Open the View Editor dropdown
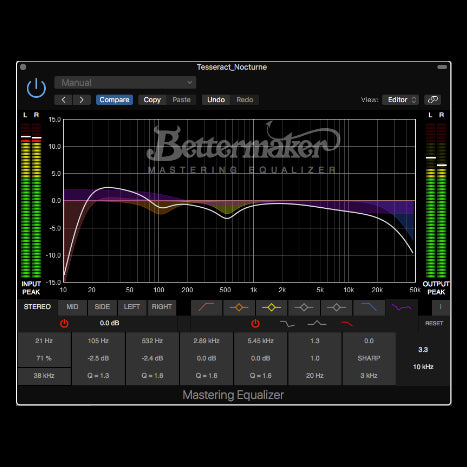 click(x=400, y=100)
